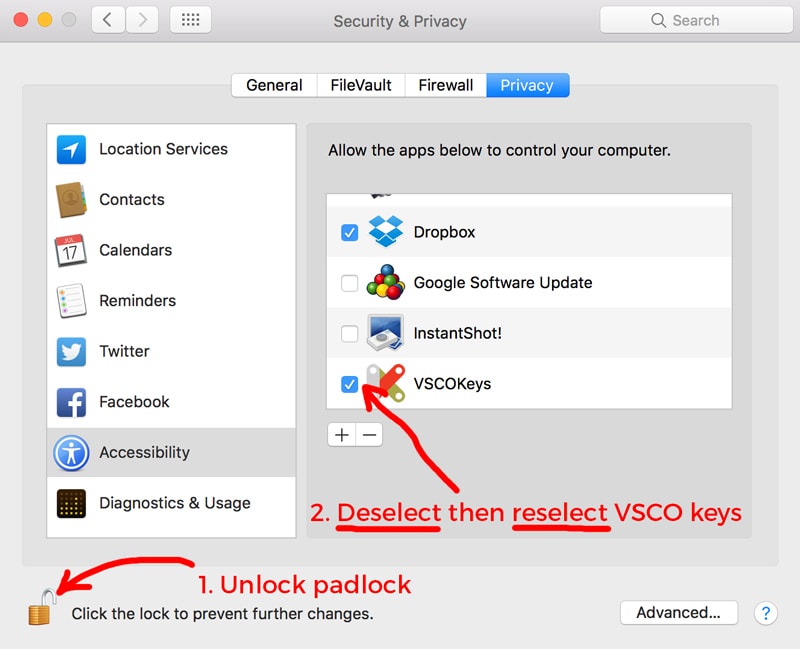The width and height of the screenshot is (800, 649).
Task: Select the Contacts book icon
Action: (x=71, y=200)
